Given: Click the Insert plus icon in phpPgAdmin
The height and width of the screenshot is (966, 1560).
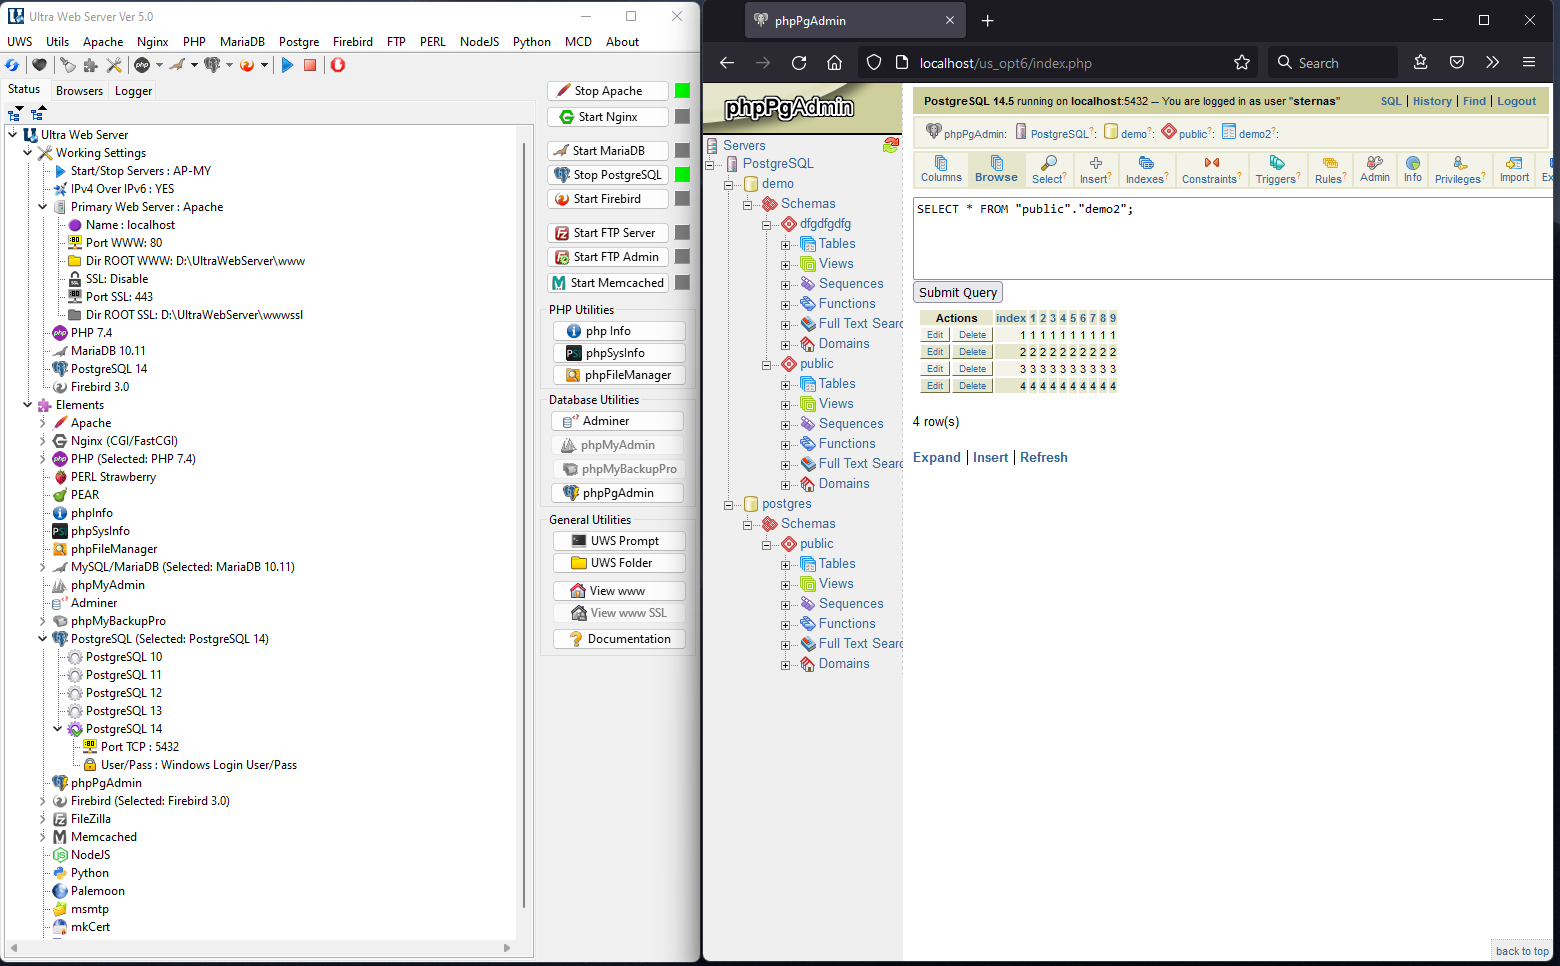Looking at the screenshot, I should [1096, 163].
